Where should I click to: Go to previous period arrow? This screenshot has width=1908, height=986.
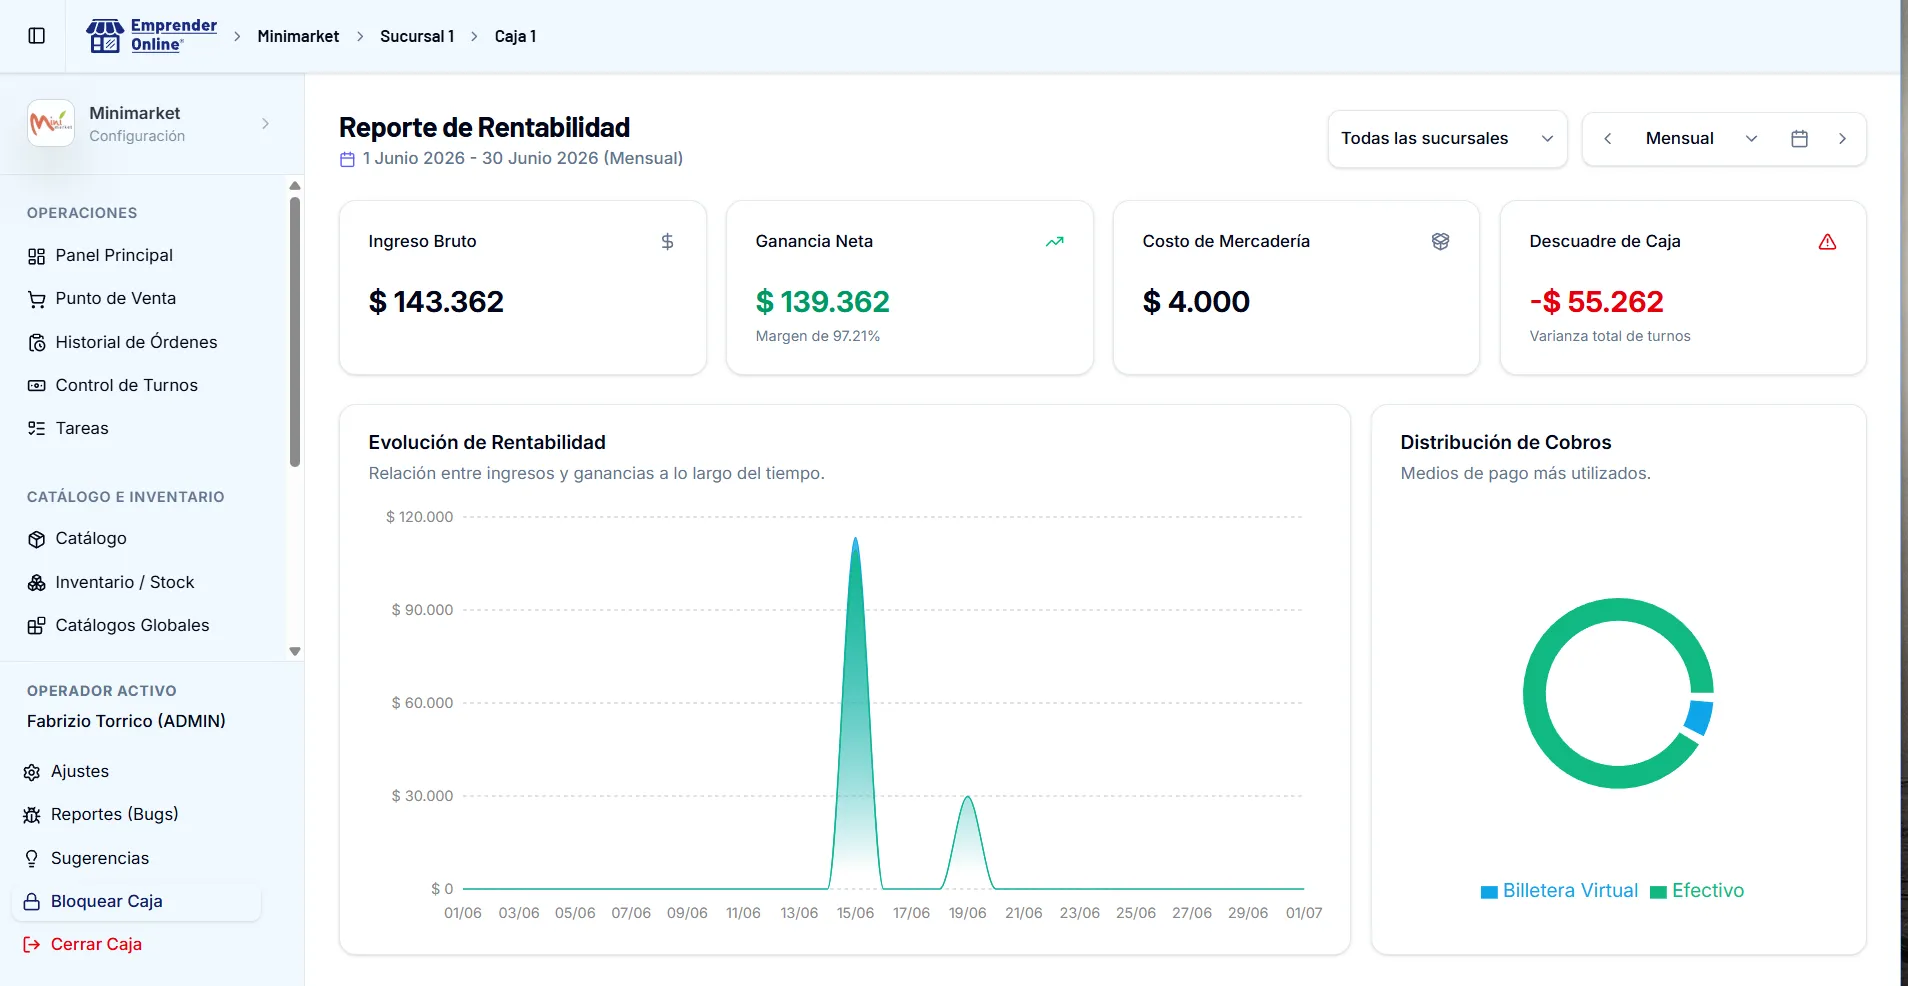coord(1608,139)
